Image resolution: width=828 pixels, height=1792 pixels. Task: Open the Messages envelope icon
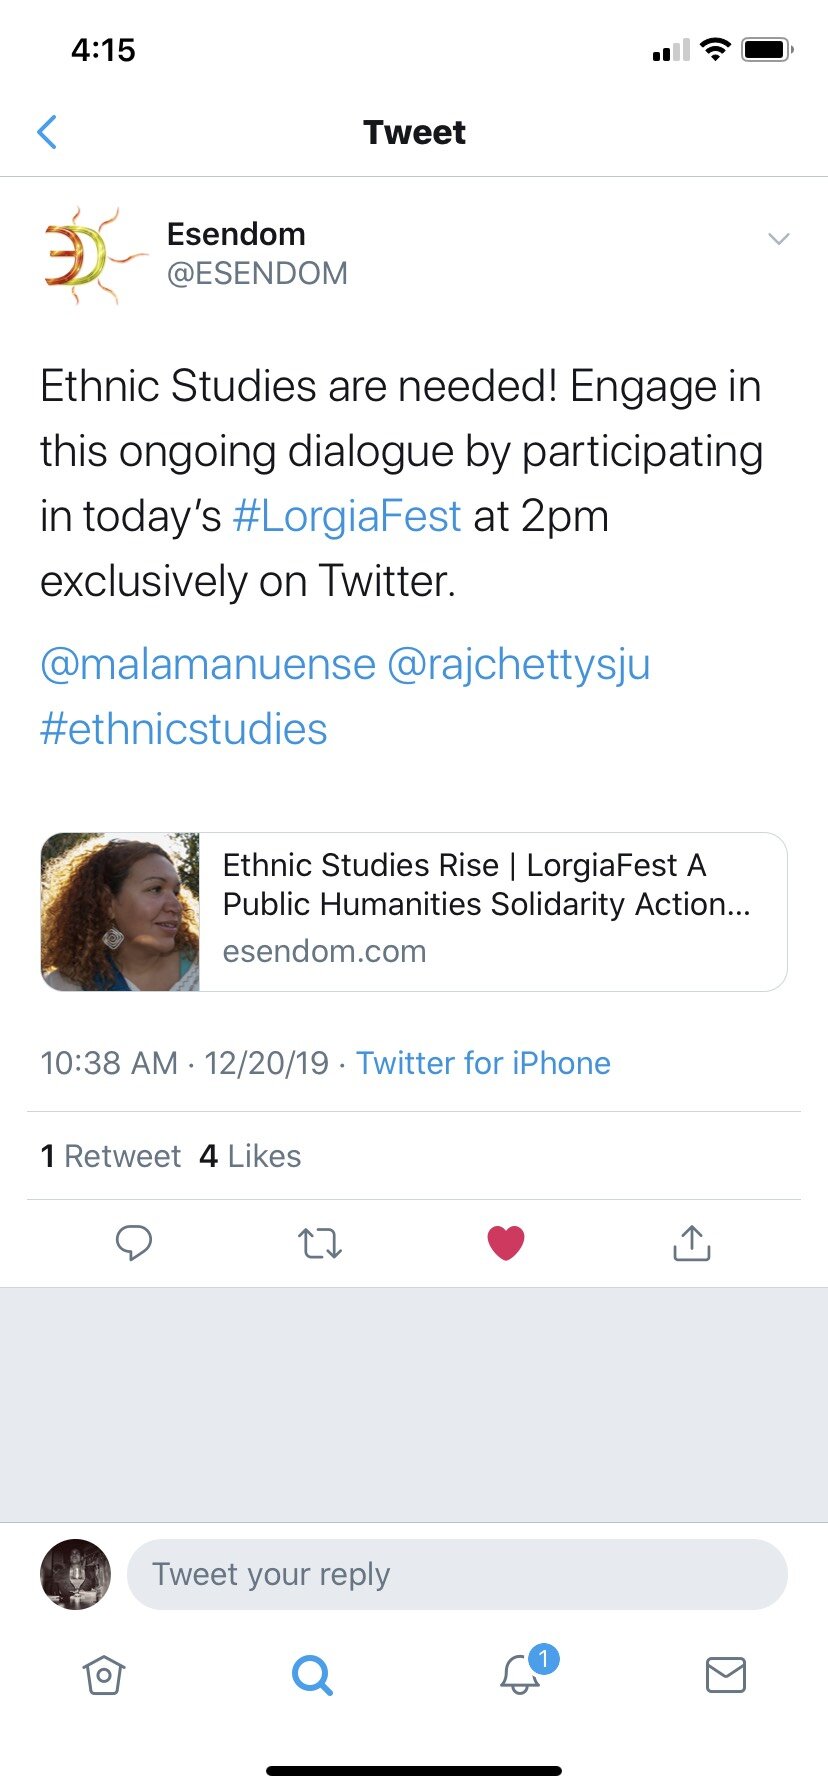(726, 1675)
